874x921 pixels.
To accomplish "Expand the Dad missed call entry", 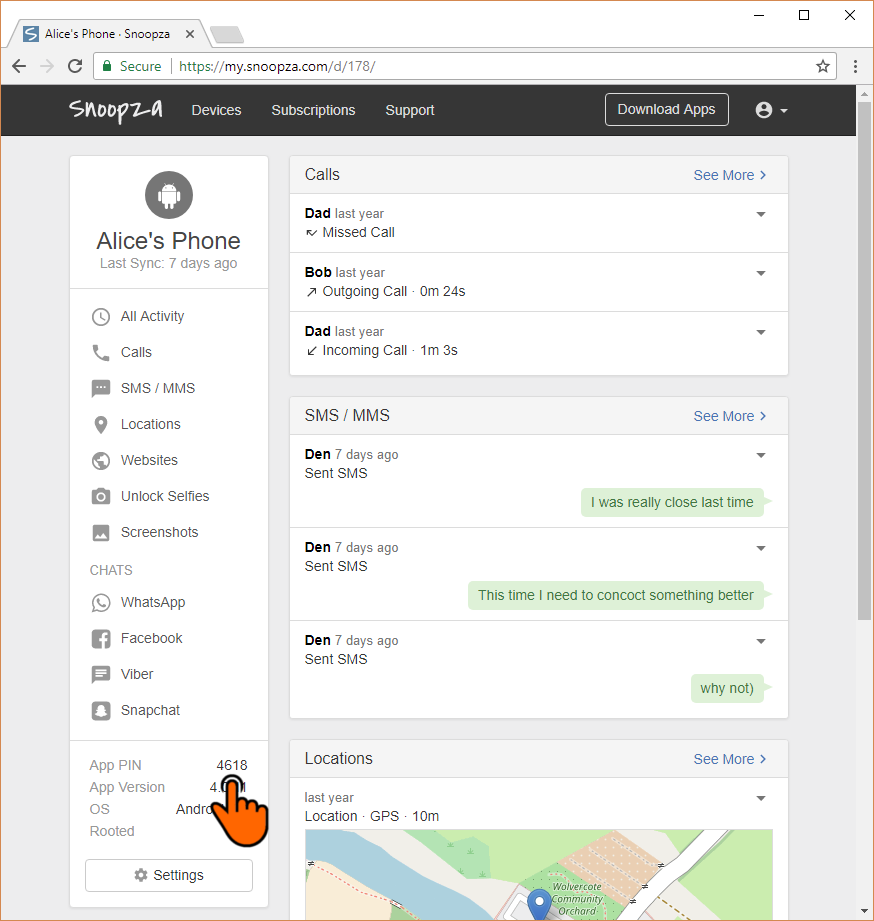I will pyautogui.click(x=761, y=214).
